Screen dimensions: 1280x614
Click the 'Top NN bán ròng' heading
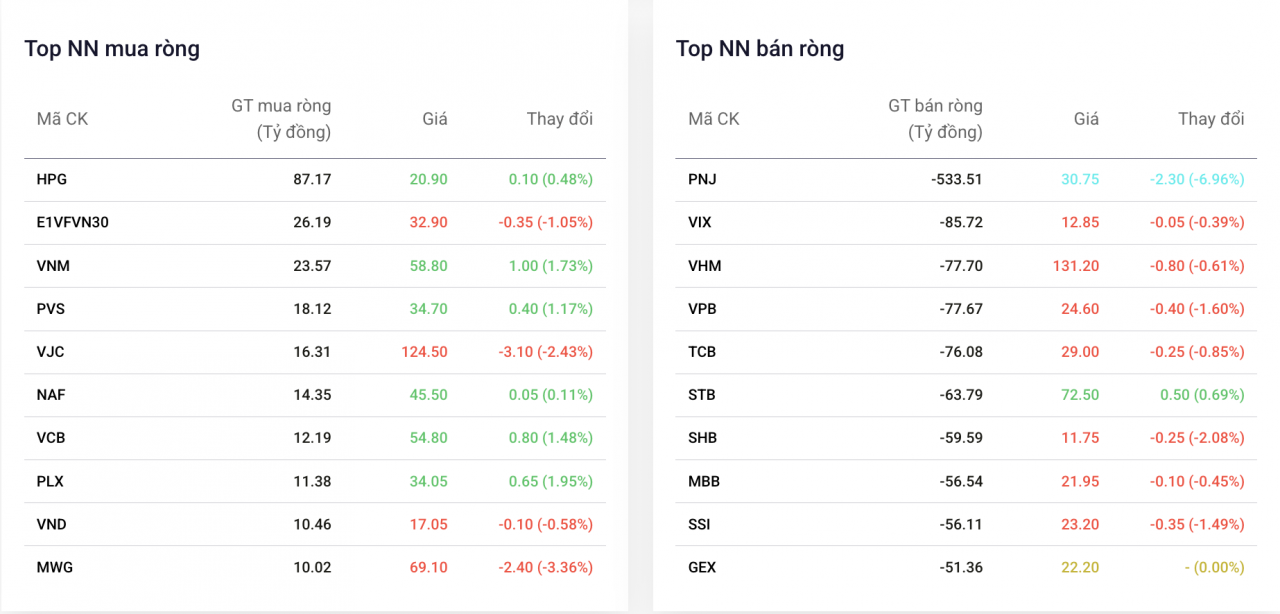tap(760, 49)
